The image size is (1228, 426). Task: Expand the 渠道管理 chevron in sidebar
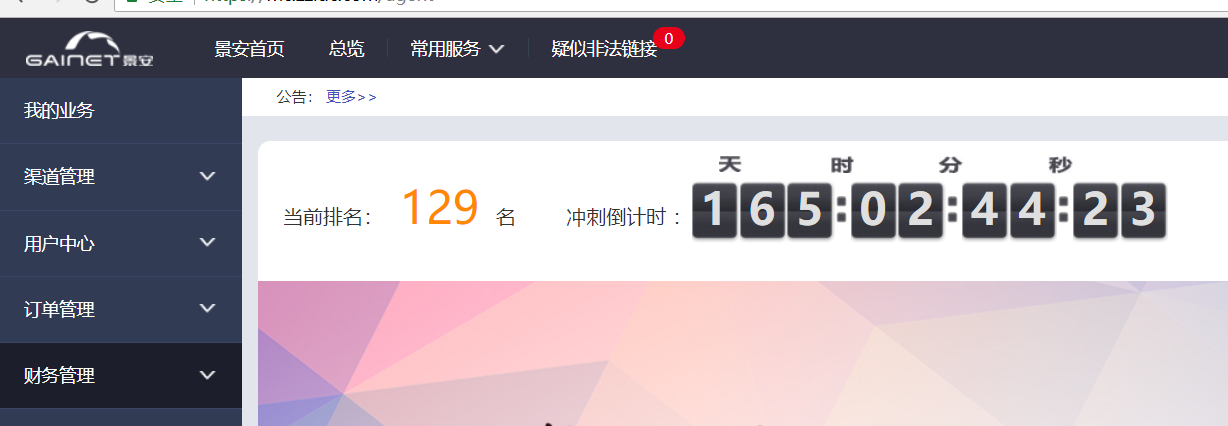click(x=208, y=176)
